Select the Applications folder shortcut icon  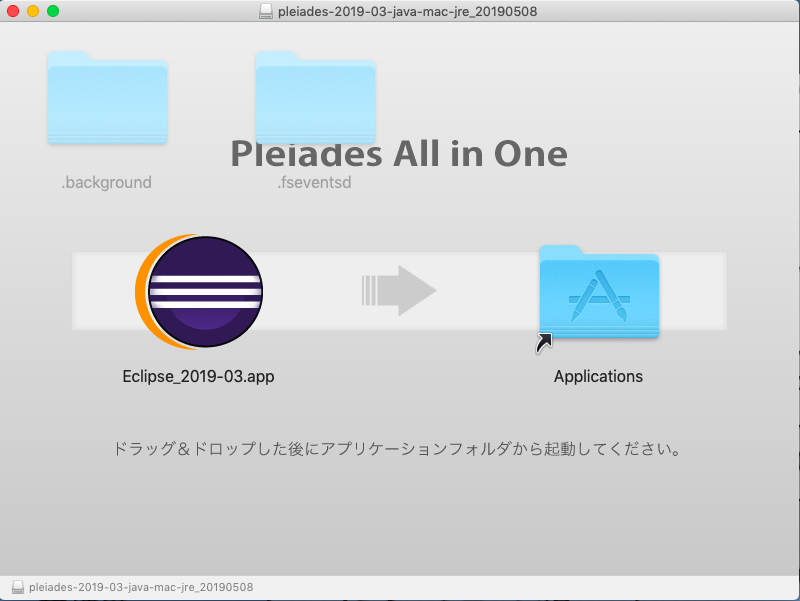tap(599, 292)
